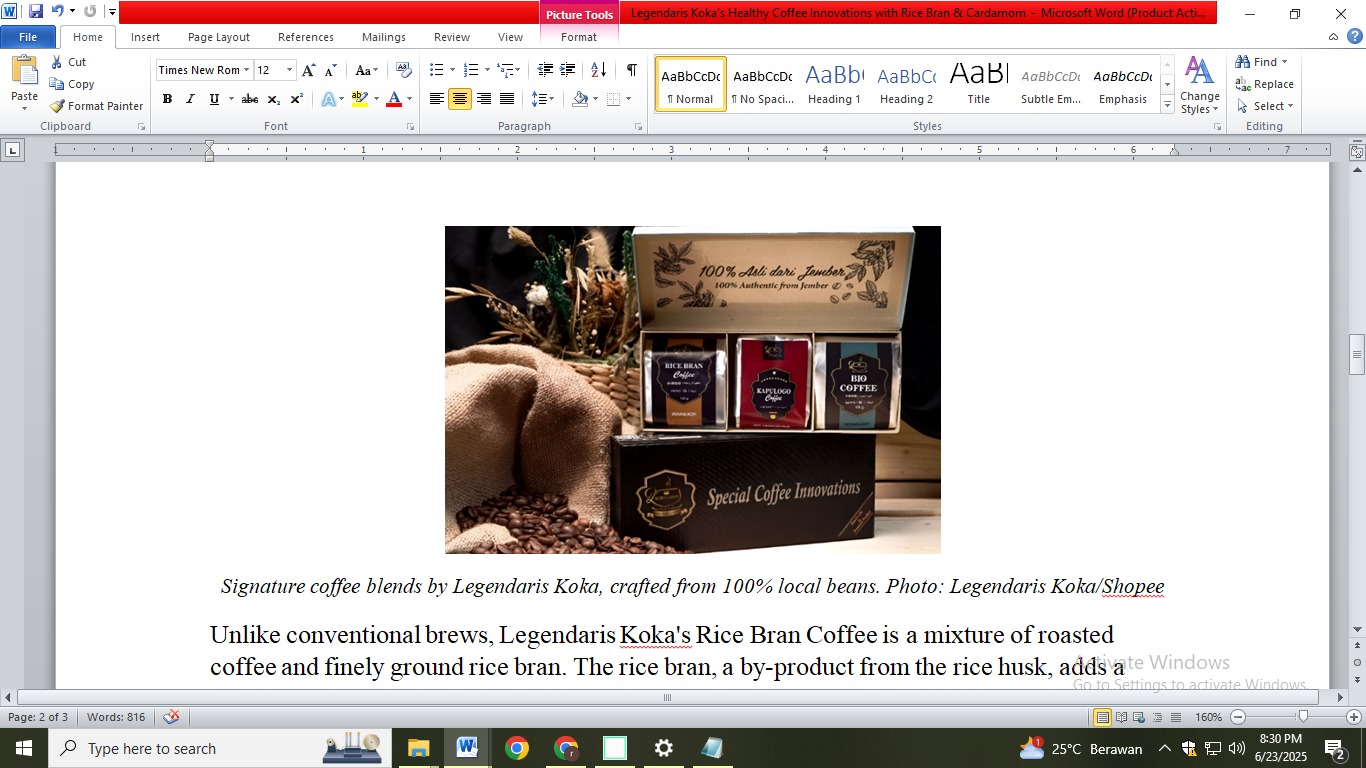This screenshot has height=768, width=1366.
Task: Click the Words: 816 counter
Action: [x=116, y=717]
